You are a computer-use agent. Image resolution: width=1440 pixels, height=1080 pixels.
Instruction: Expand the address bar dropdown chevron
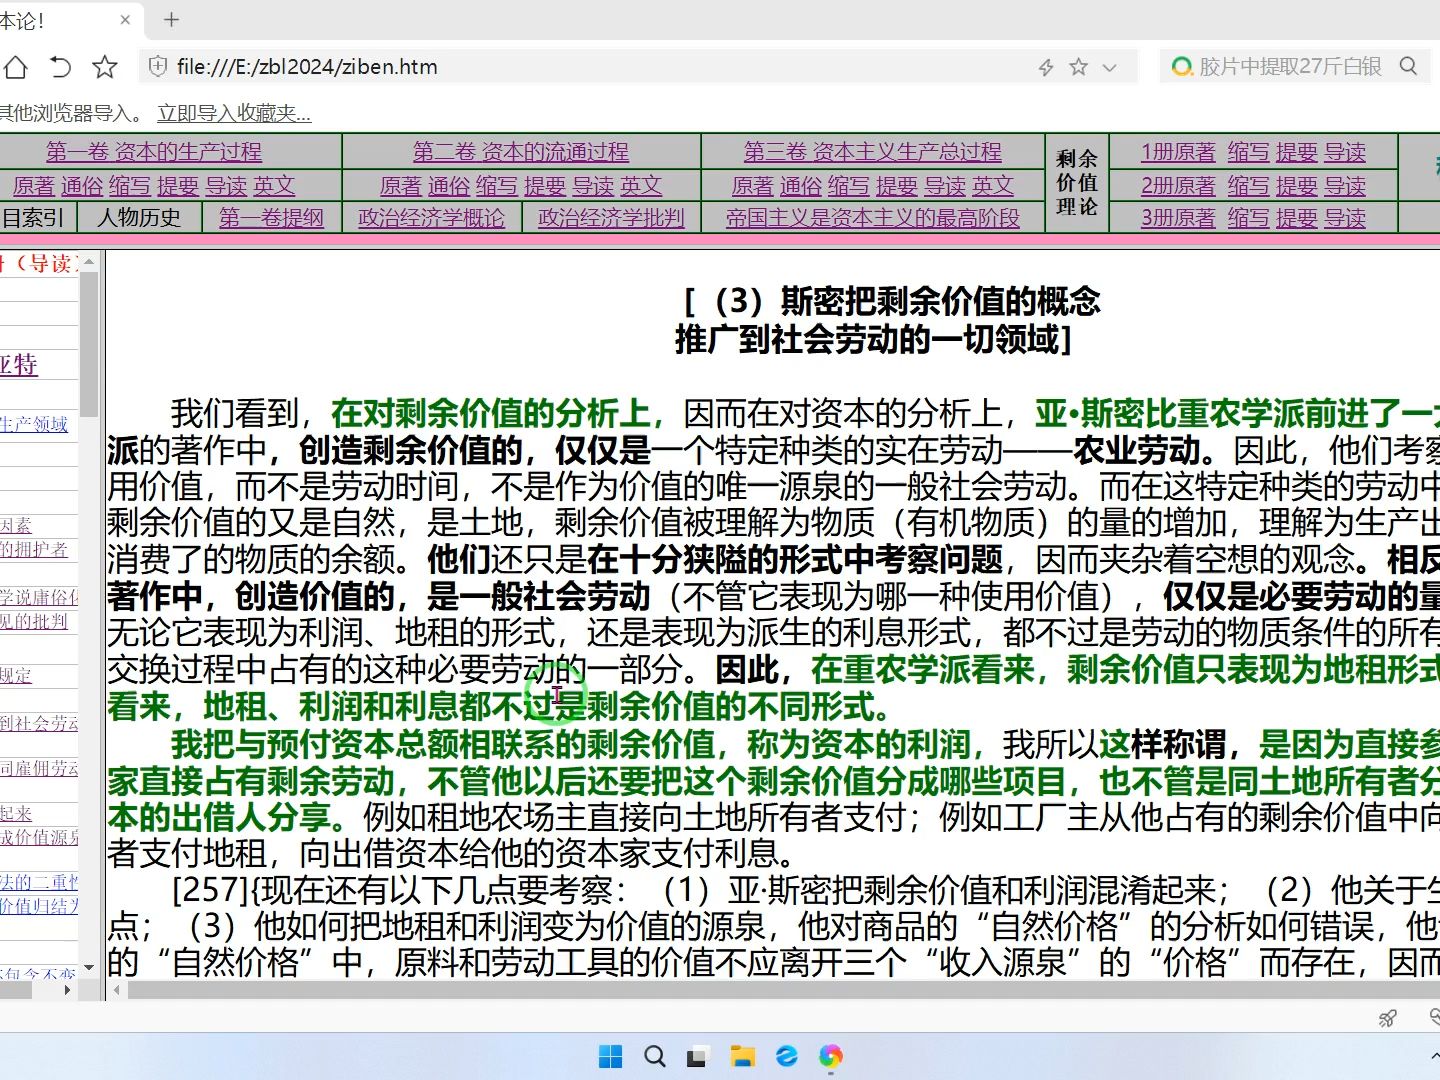click(1109, 68)
